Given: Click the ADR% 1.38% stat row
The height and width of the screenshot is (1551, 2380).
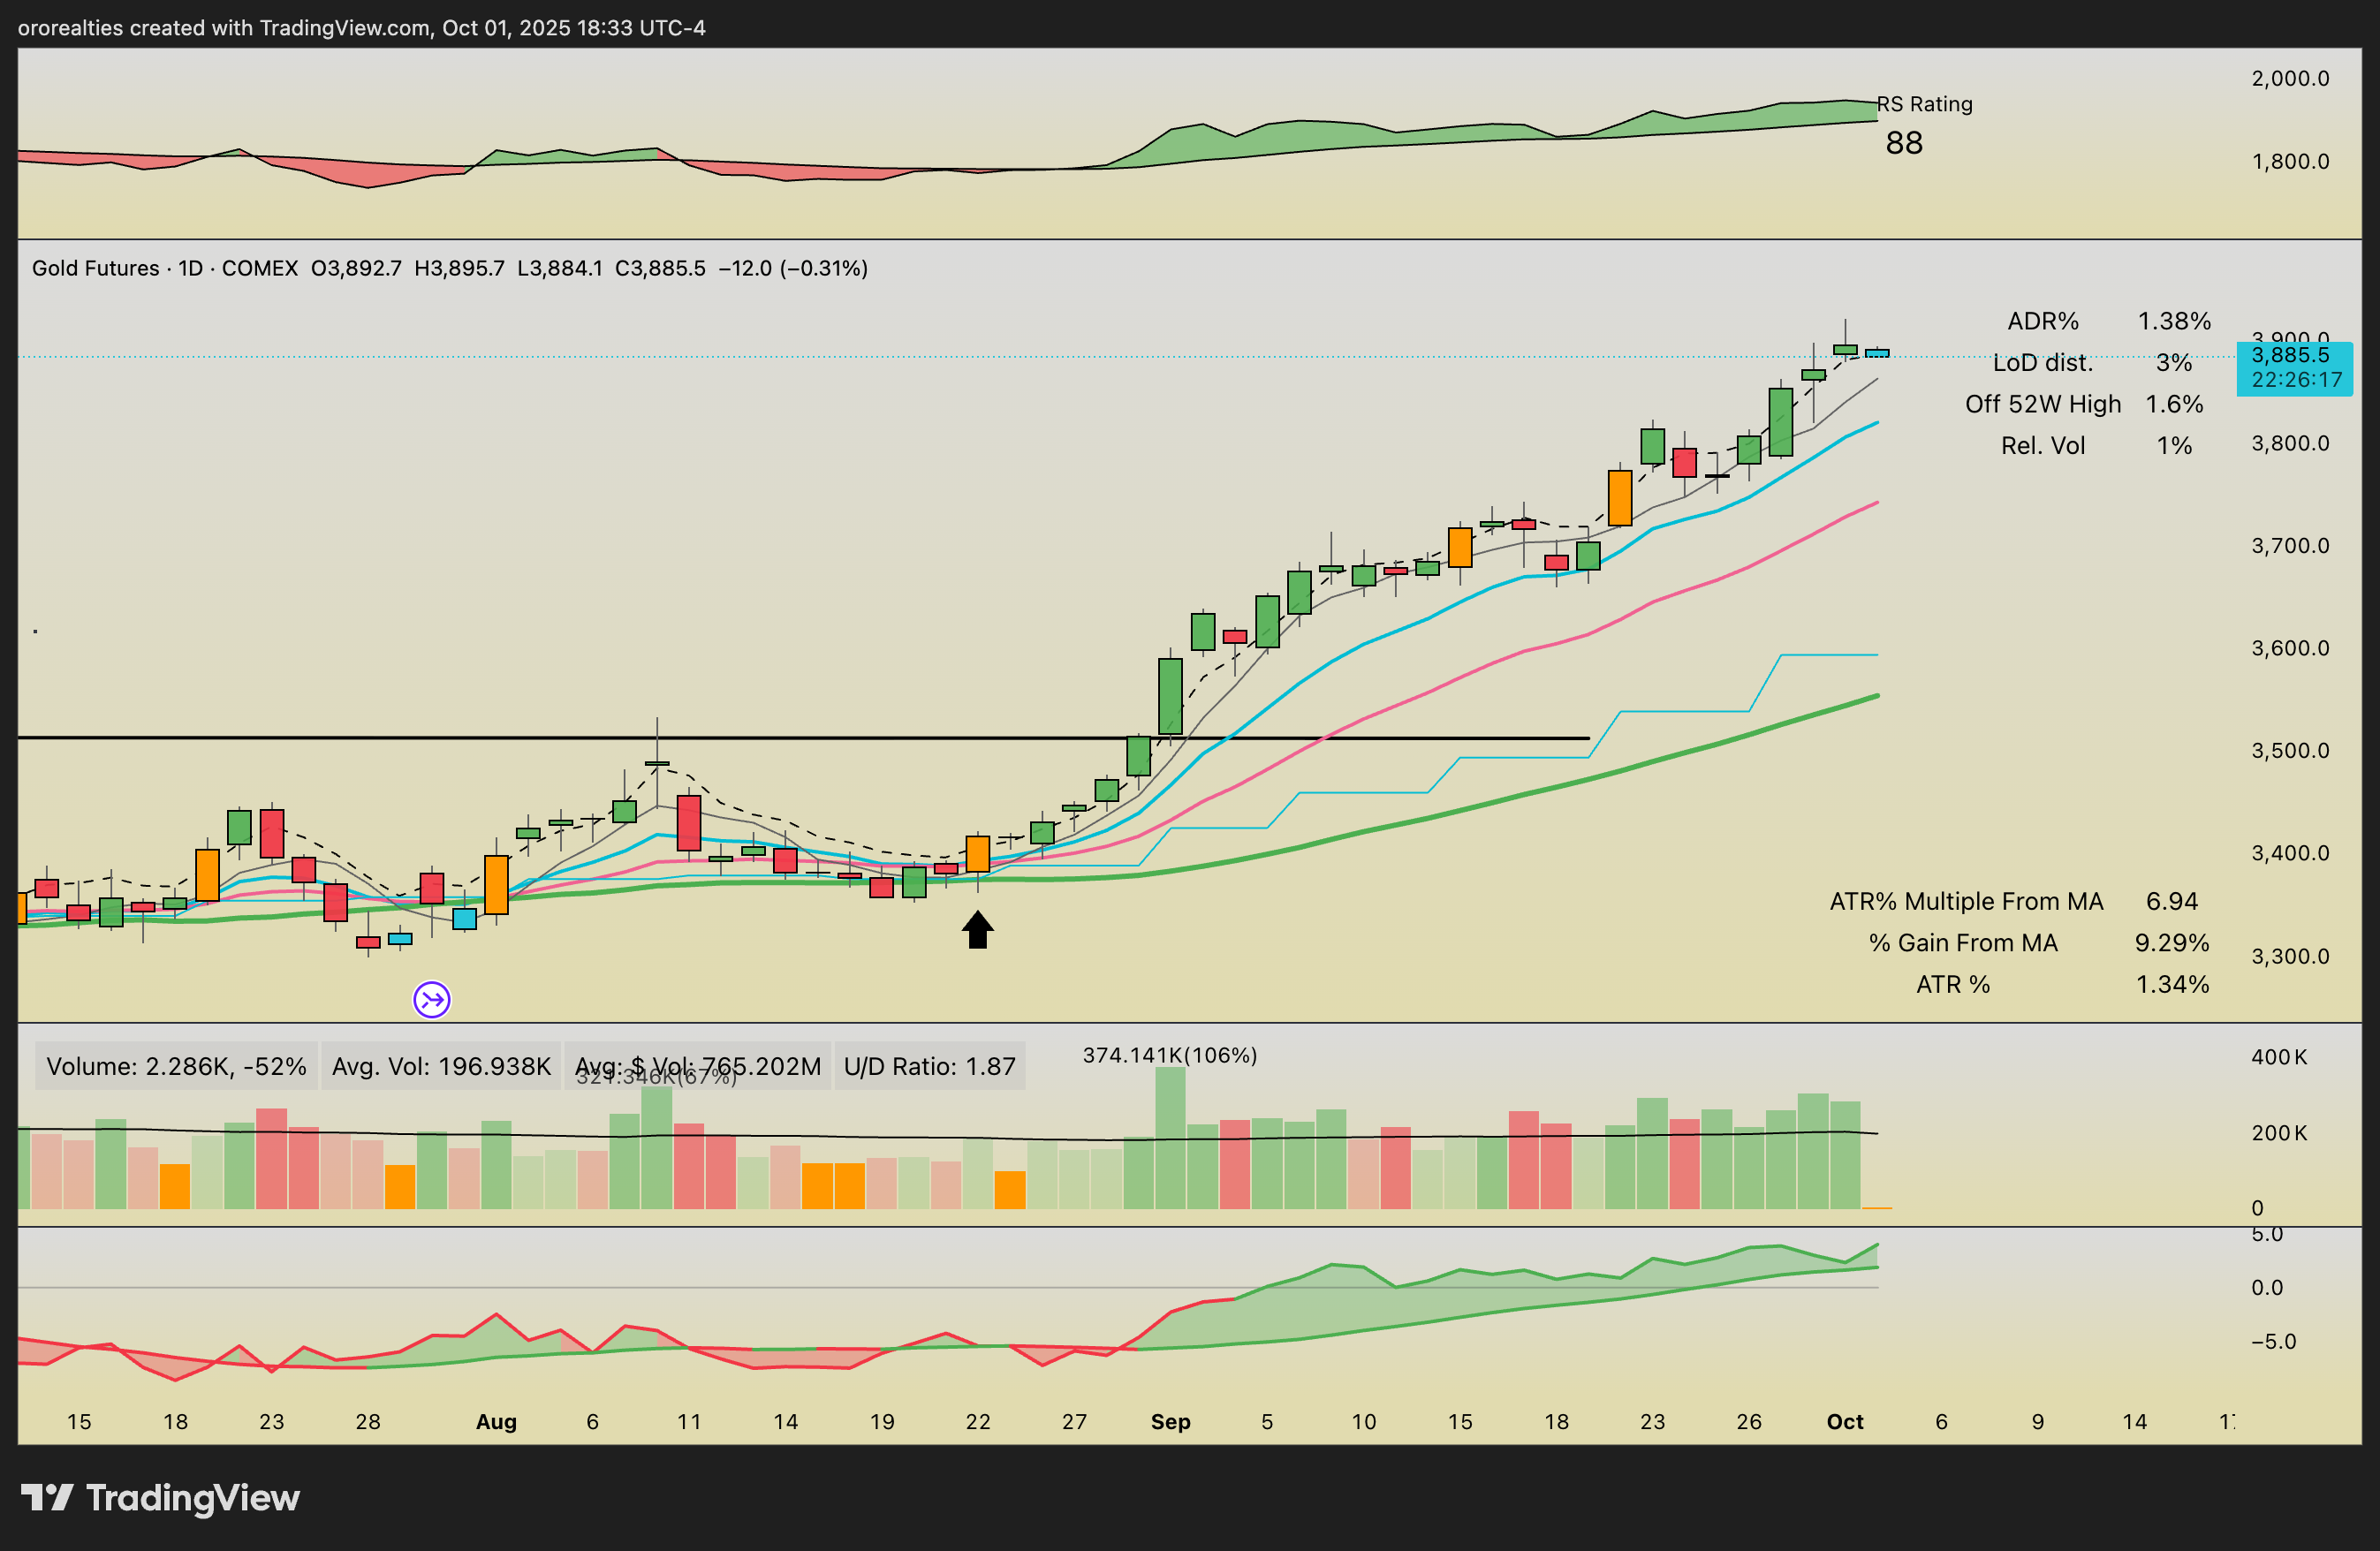Looking at the screenshot, I should (2108, 321).
